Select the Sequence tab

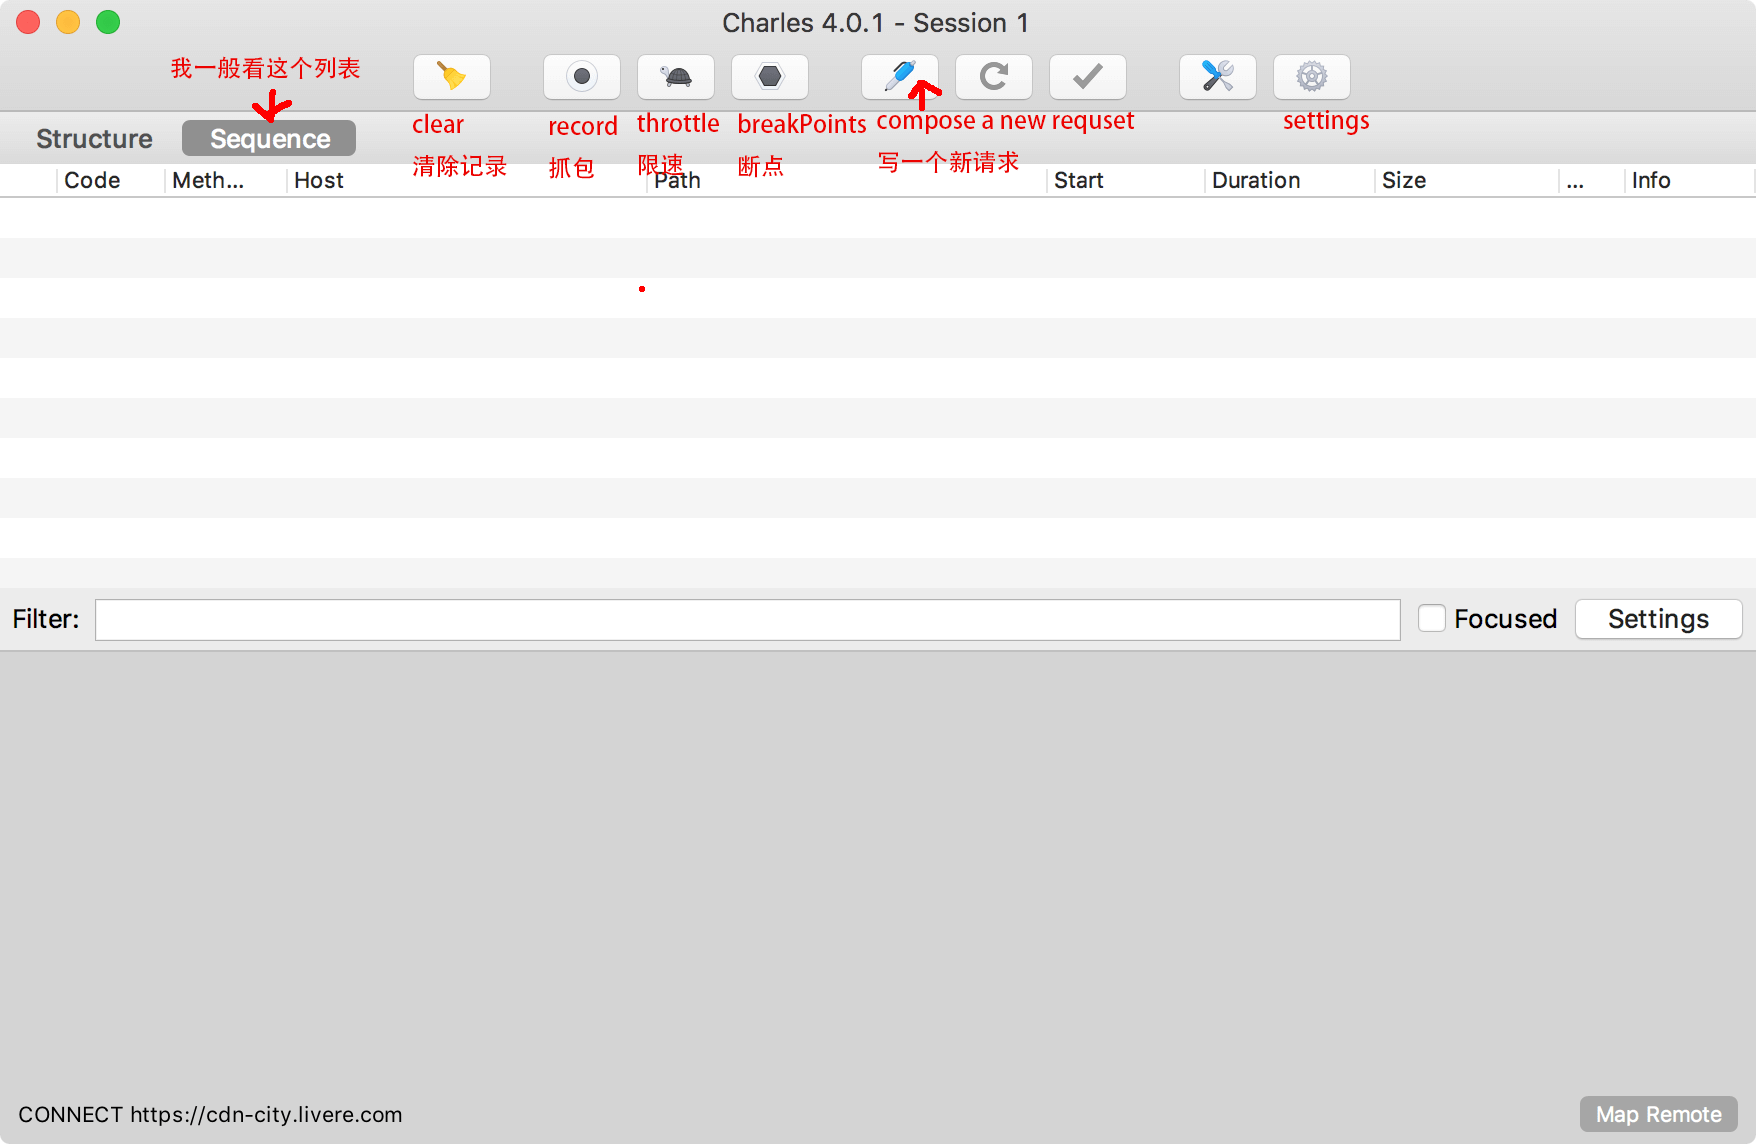(x=269, y=139)
